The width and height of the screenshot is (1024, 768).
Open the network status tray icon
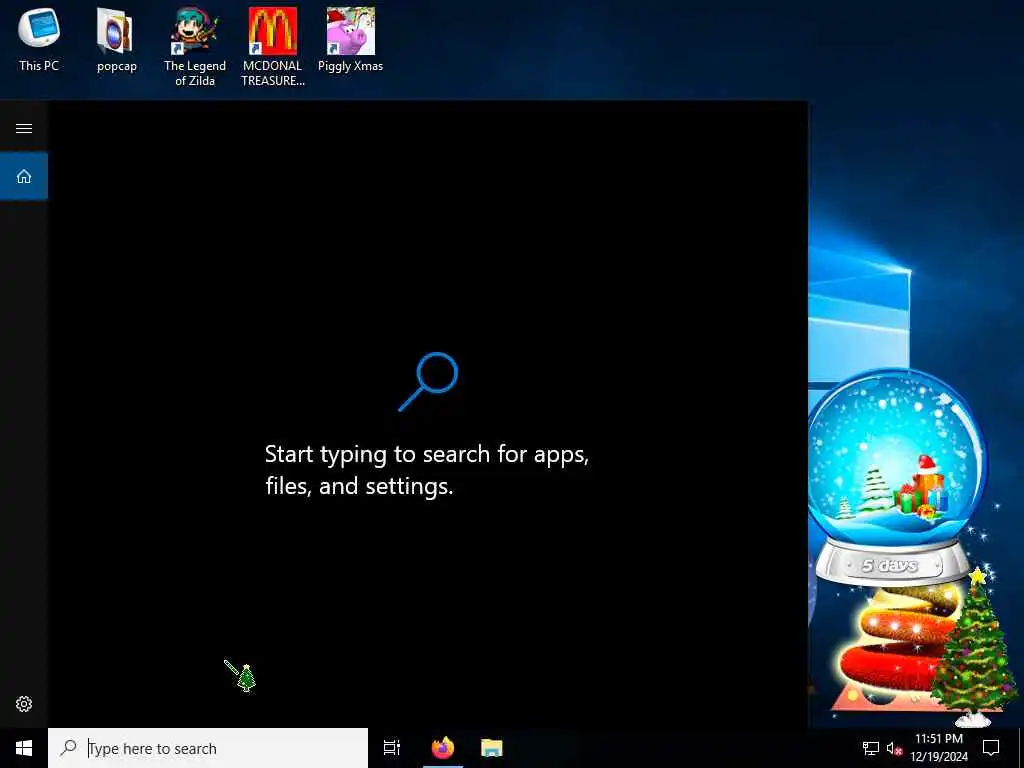point(871,748)
